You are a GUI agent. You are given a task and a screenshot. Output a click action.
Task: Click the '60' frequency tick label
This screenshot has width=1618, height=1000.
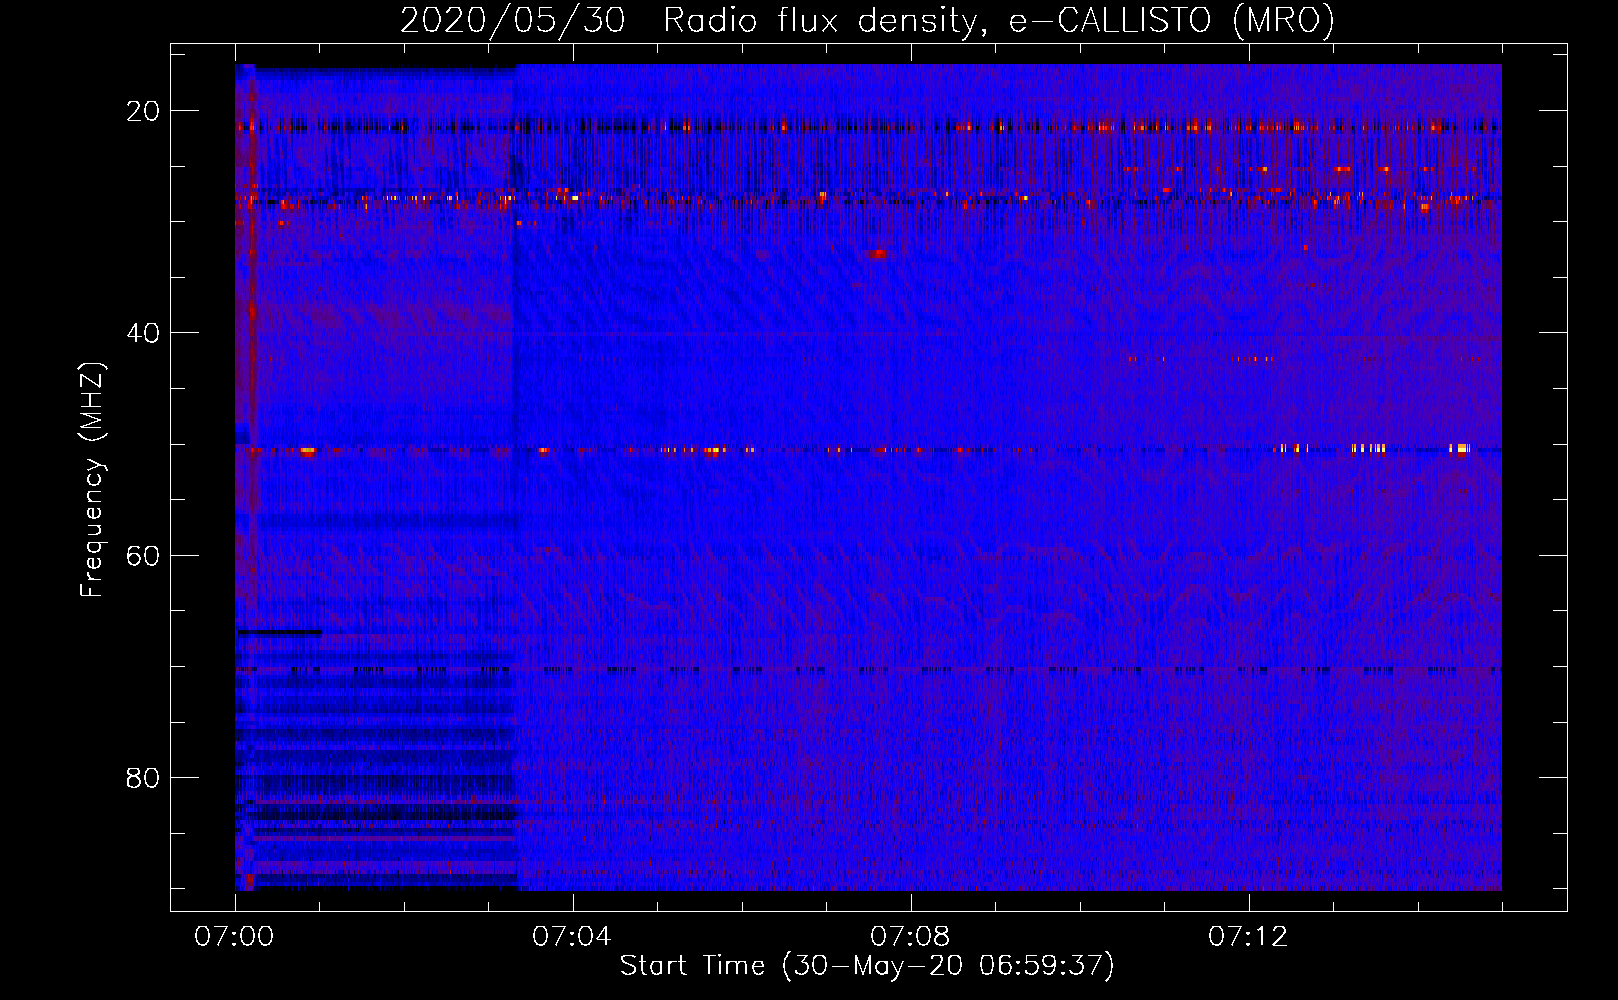pos(144,555)
